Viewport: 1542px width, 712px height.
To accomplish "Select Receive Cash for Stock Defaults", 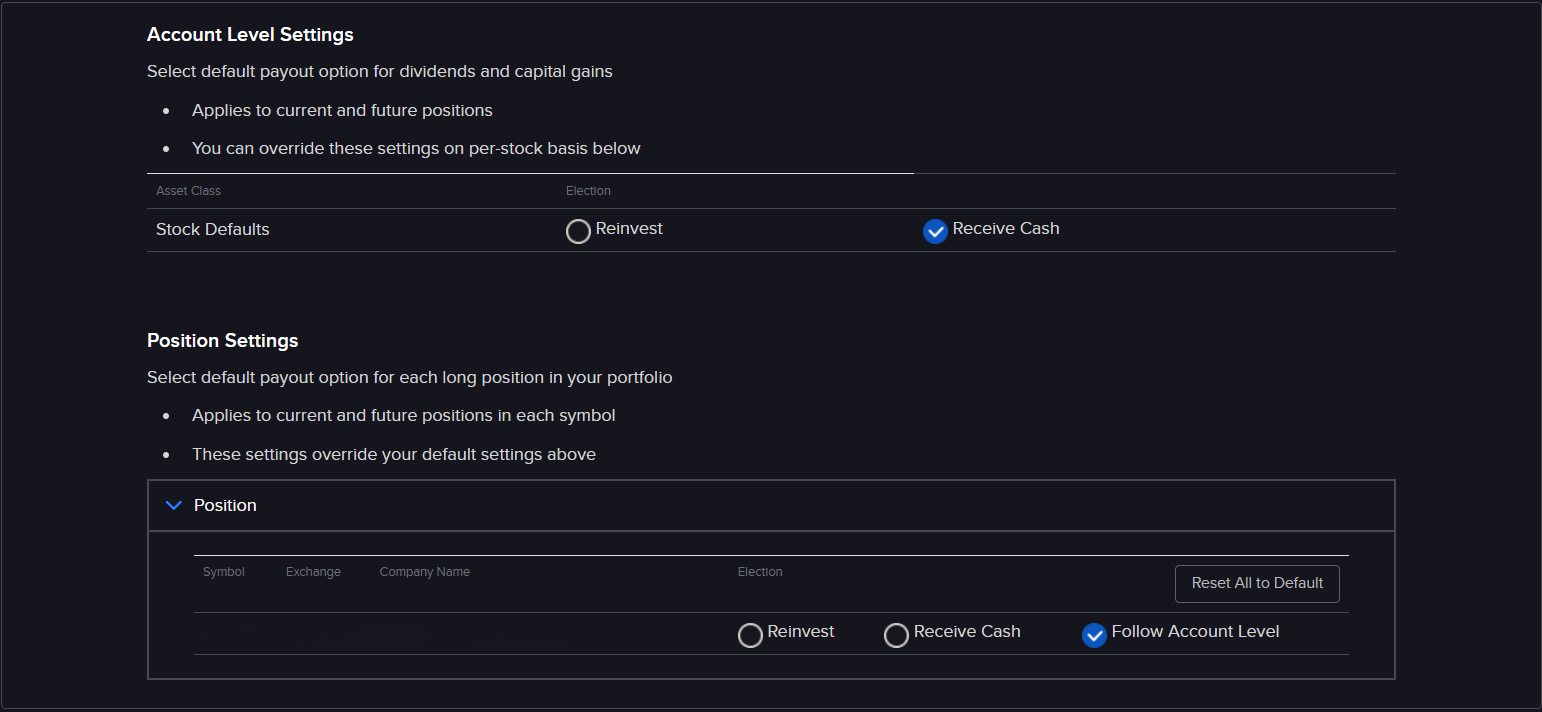I will pos(935,231).
